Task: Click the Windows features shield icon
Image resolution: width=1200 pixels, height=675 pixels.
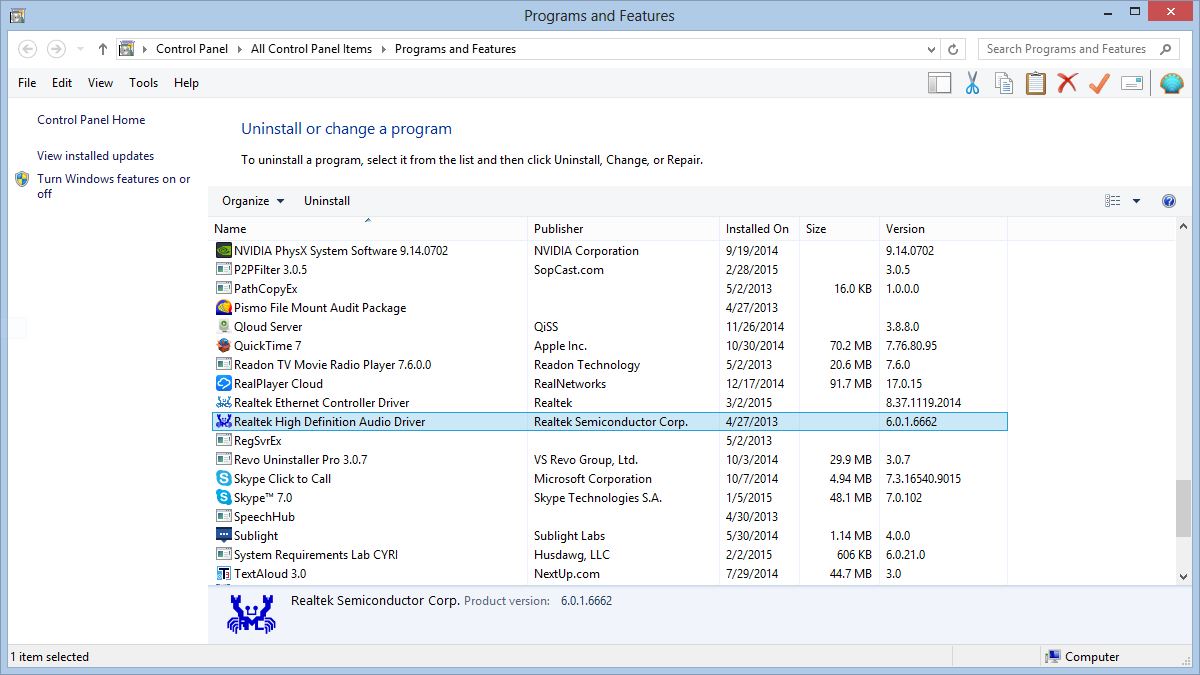Action: pyautogui.click(x=23, y=180)
